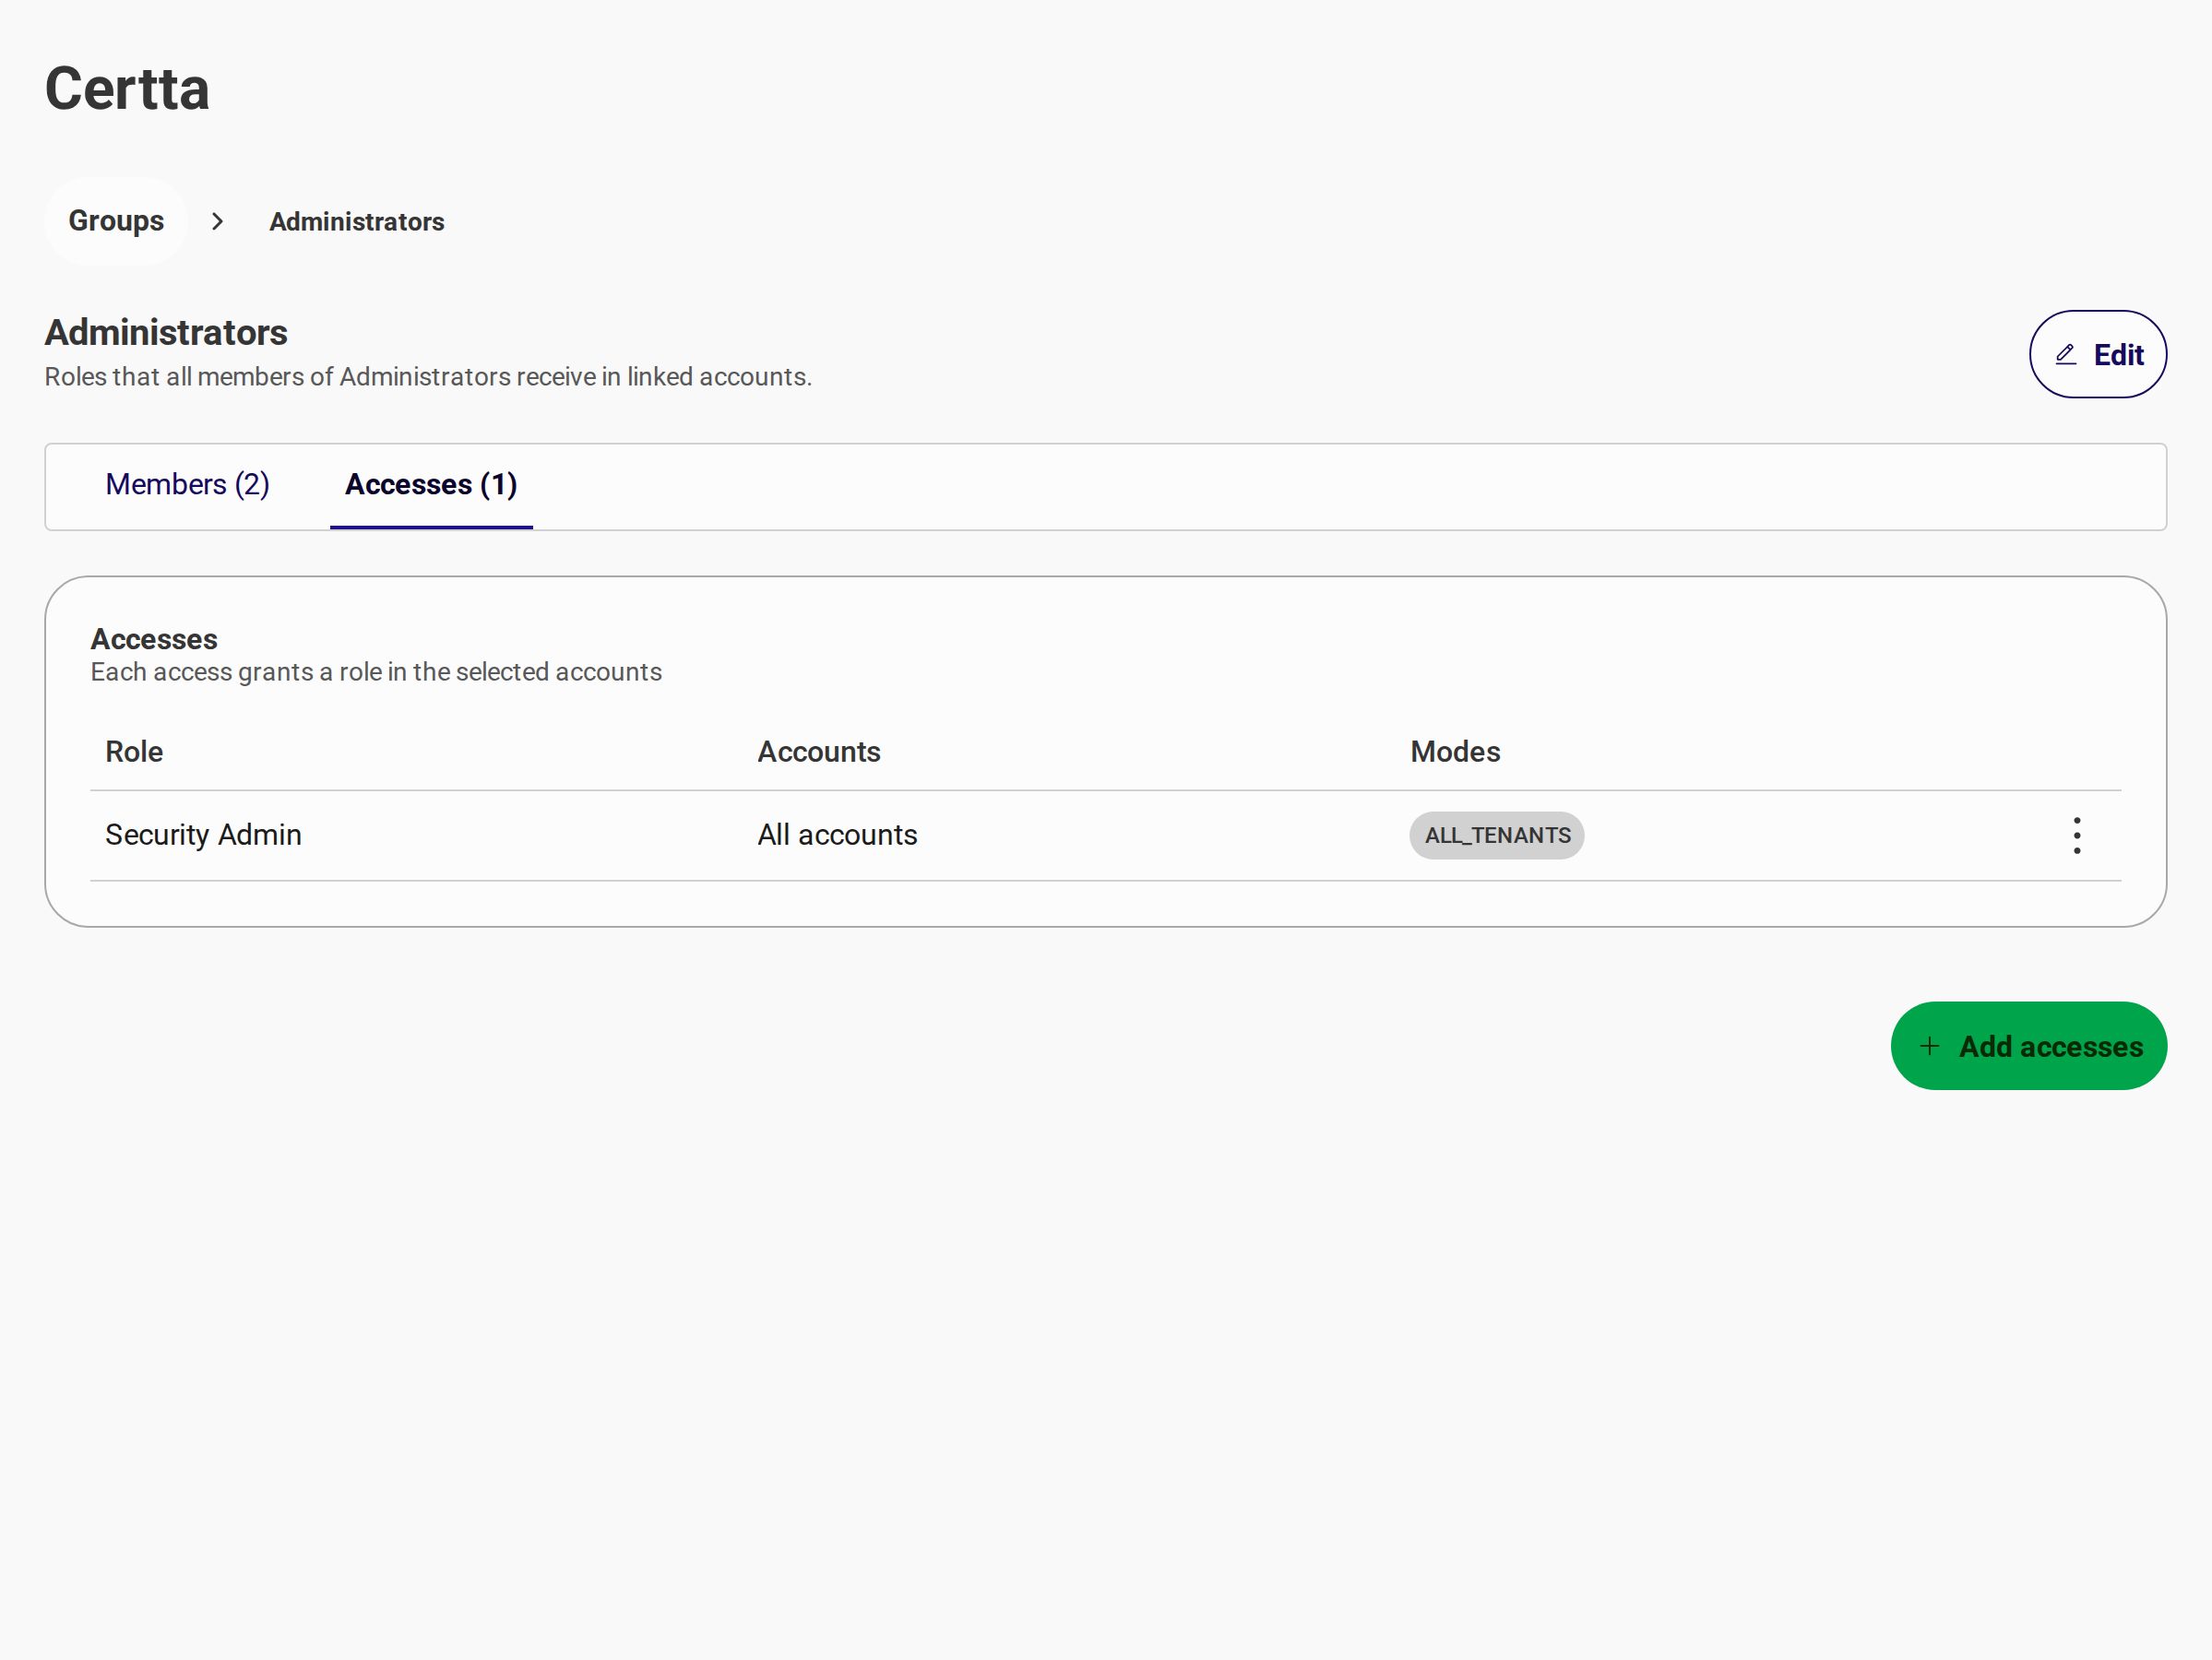Select the Accesses (1) tab
This screenshot has width=2212, height=1660.
[431, 485]
